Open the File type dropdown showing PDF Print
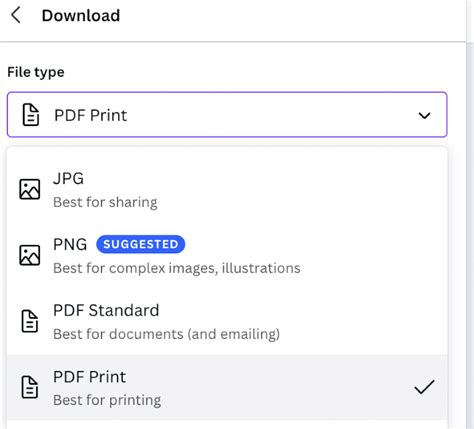The image size is (474, 429). click(227, 115)
